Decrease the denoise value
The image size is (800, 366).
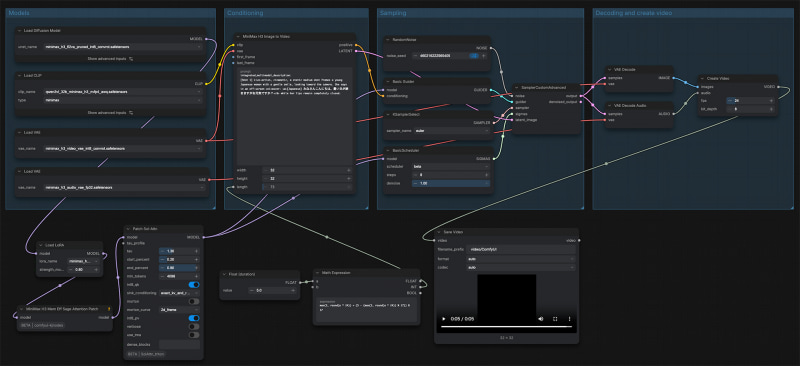coord(415,183)
